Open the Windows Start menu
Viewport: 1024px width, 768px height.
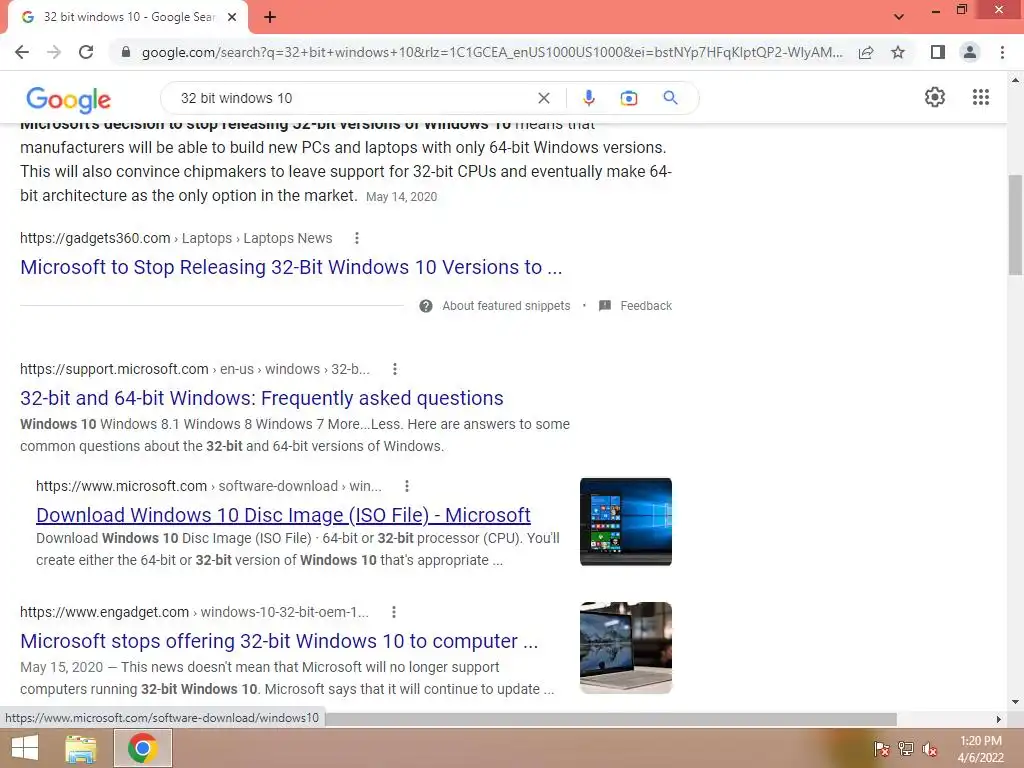pos(25,748)
